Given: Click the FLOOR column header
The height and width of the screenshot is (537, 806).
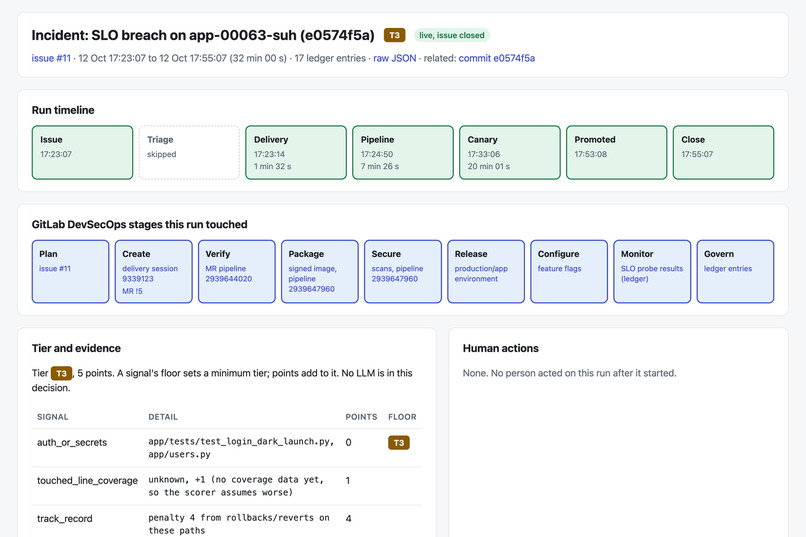Looking at the screenshot, I should click(x=402, y=417).
